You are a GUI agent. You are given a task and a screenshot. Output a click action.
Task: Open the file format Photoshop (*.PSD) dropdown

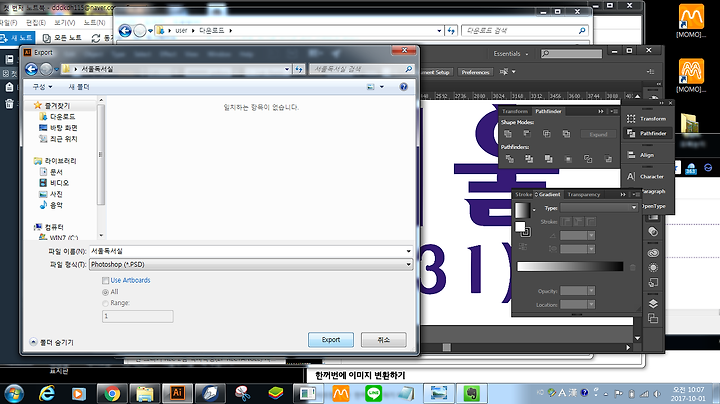click(251, 264)
